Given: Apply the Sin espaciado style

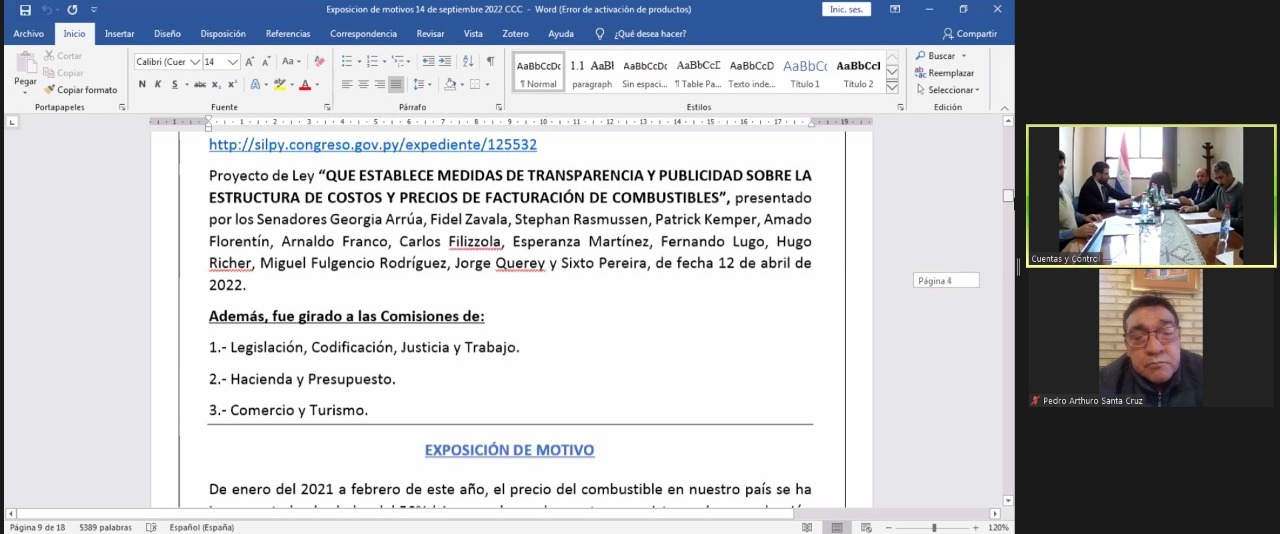Looking at the screenshot, I should (x=645, y=73).
